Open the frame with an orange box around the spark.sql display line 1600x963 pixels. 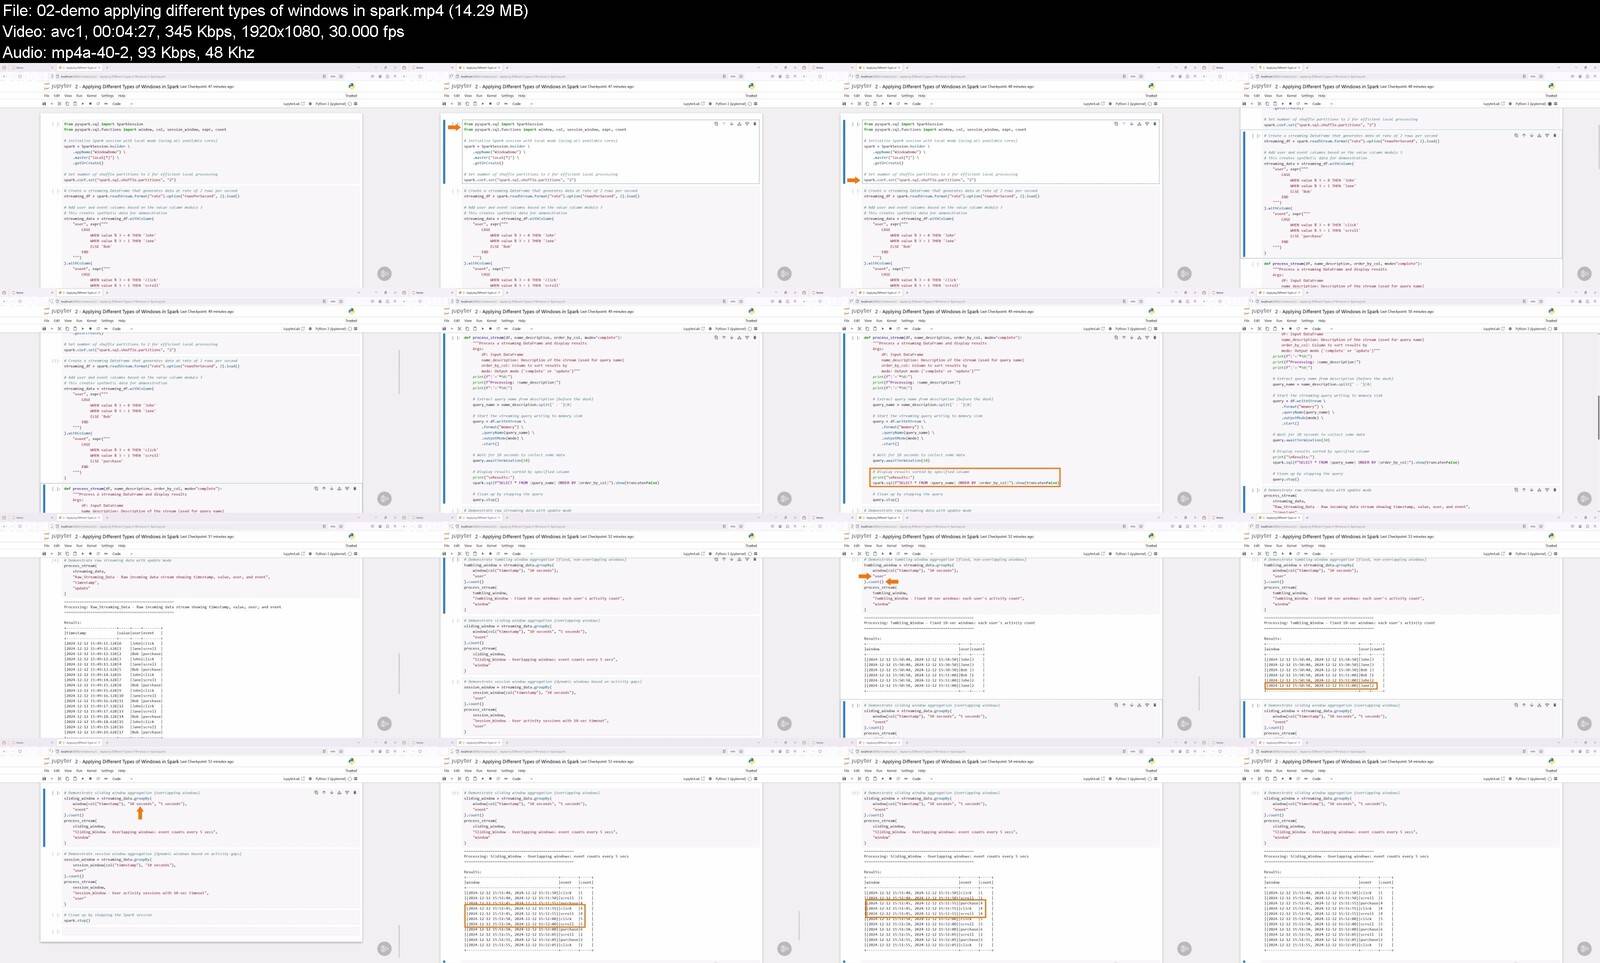click(1000, 401)
